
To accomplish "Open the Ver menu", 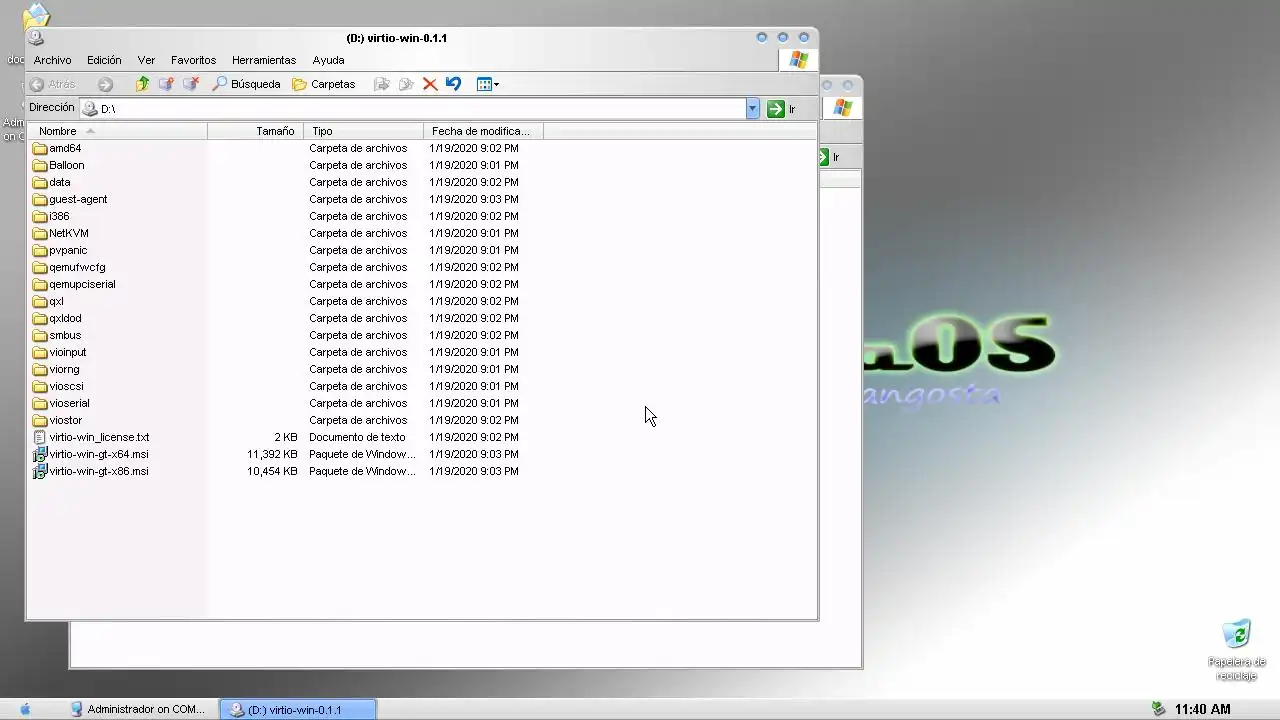I will pos(146,60).
